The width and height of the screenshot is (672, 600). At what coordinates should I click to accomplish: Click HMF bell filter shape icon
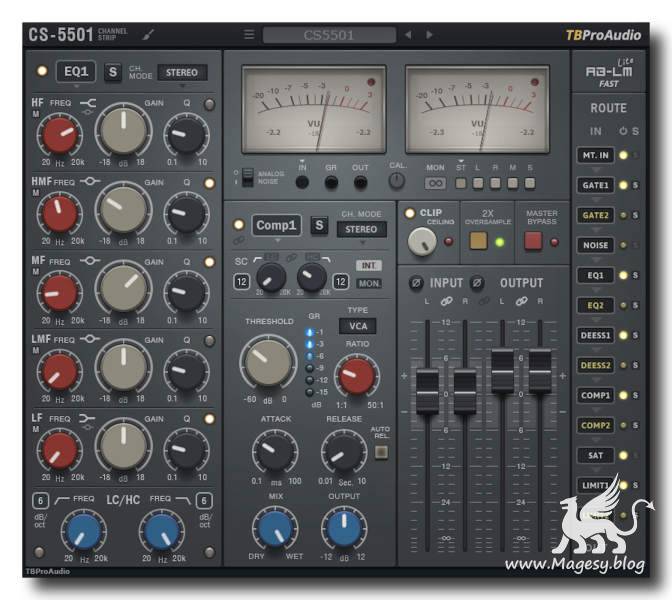click(90, 181)
